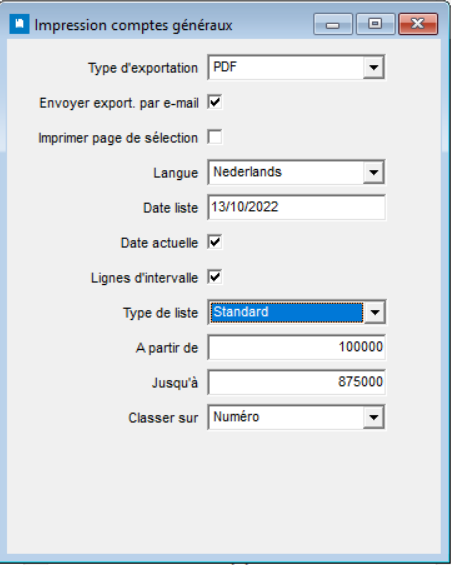451x565 pixels.
Task: Minimize the Impression comptes généraux window
Action: [333, 24]
